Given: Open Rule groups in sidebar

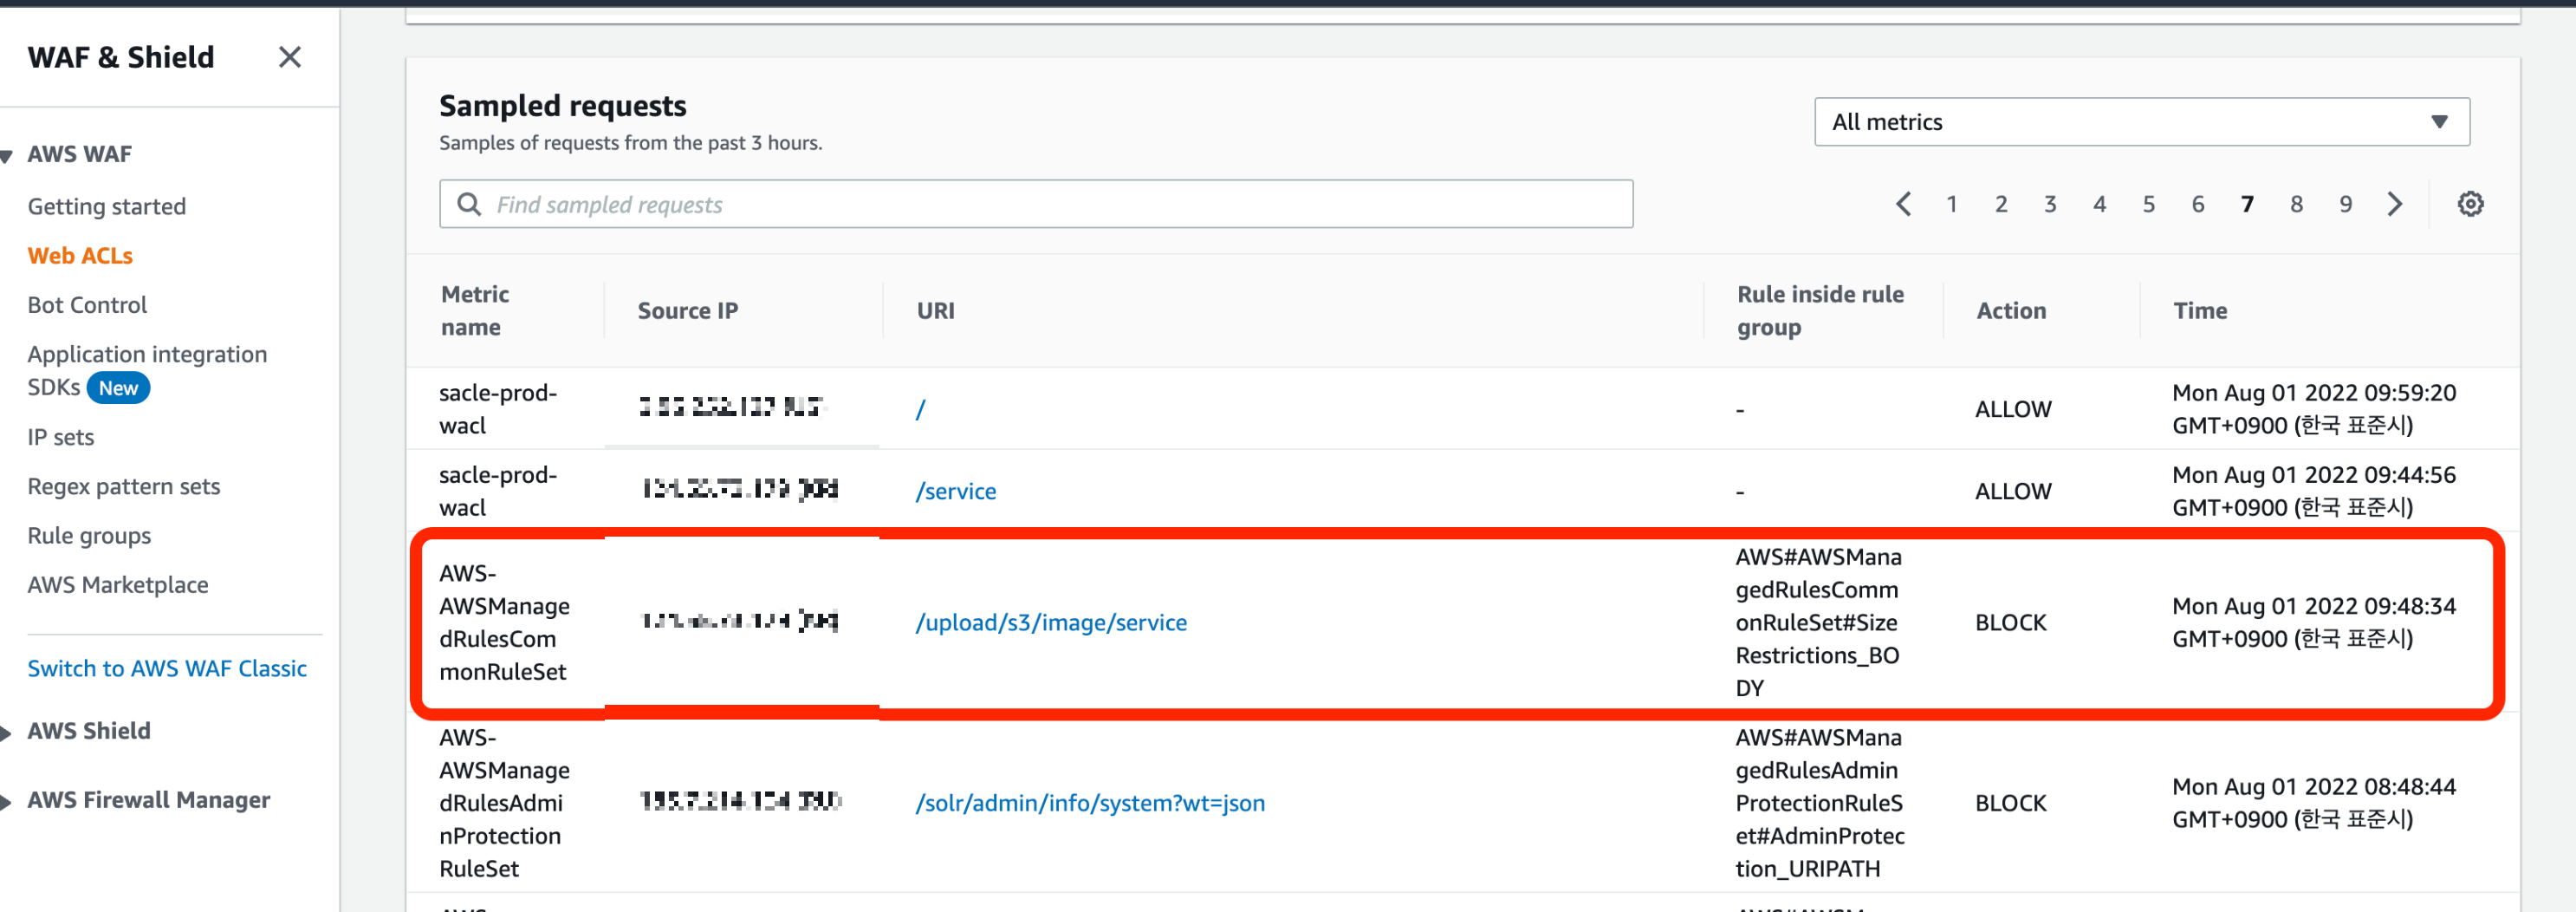Looking at the screenshot, I should (89, 535).
